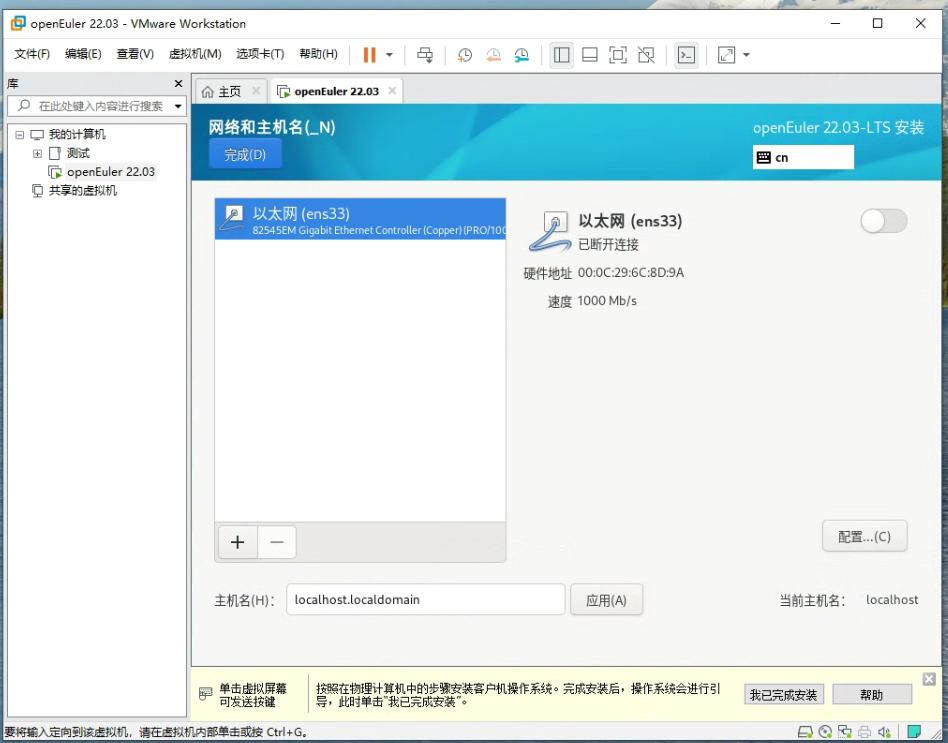The height and width of the screenshot is (743, 948).
Task: Click the message log status icon
Action: pos(914,732)
